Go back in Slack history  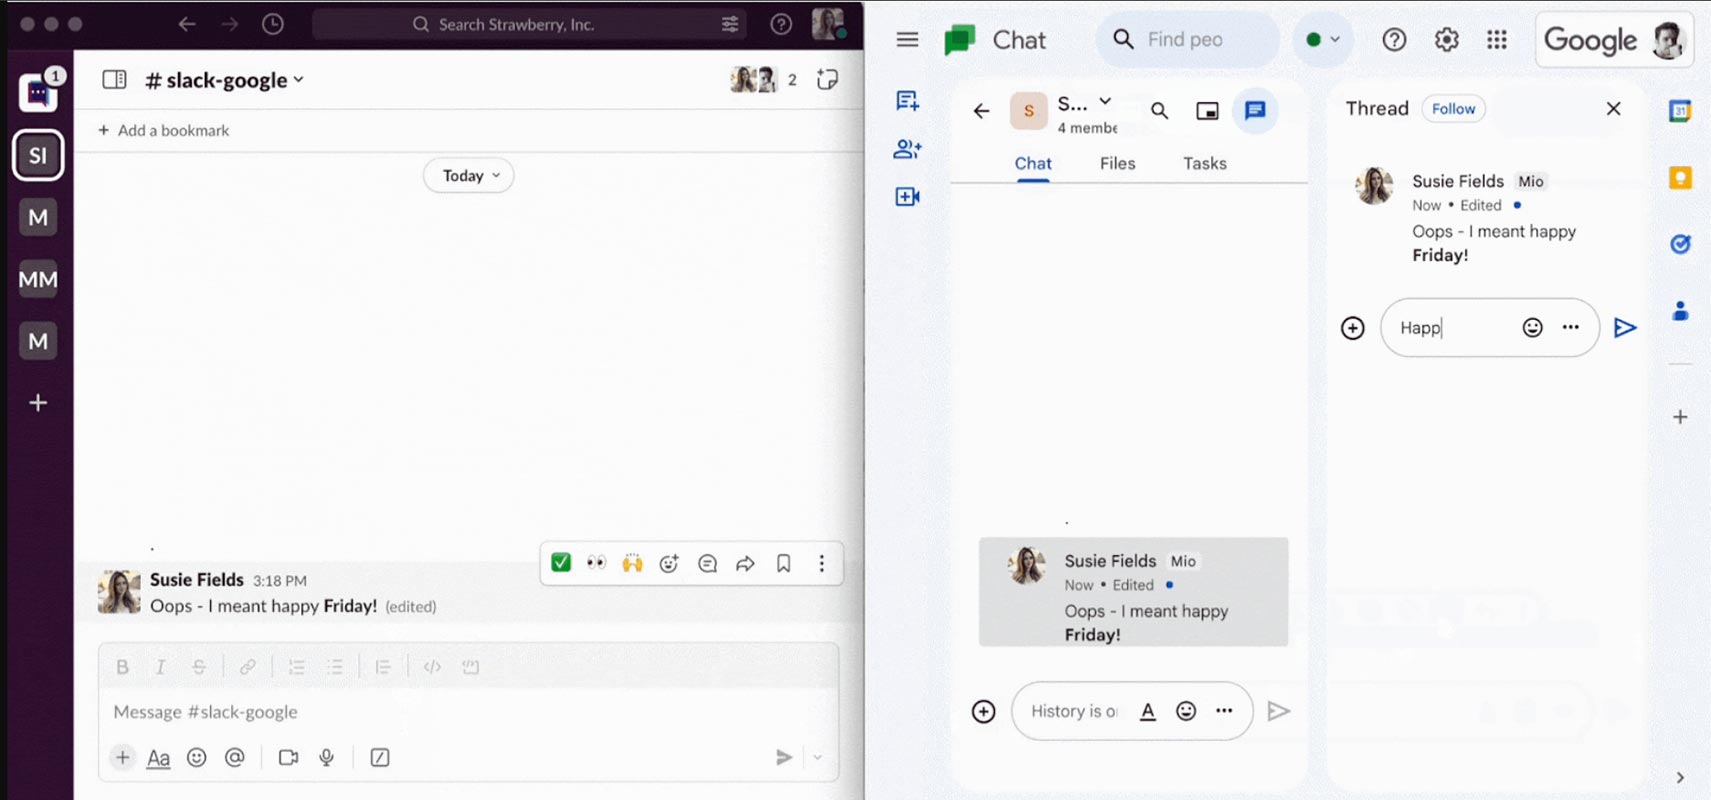pos(186,24)
